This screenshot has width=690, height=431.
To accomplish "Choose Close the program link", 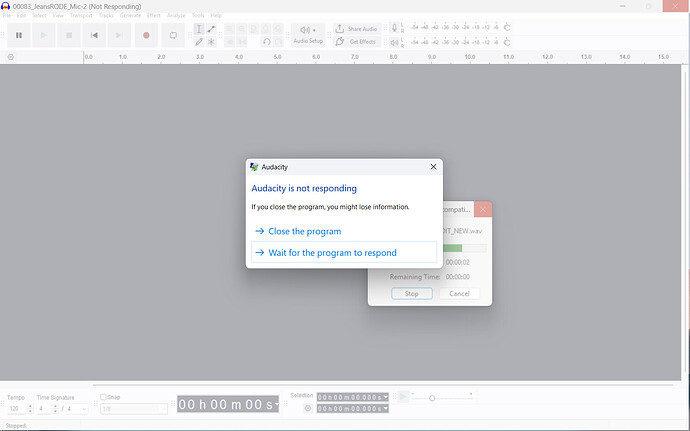I will coord(305,231).
